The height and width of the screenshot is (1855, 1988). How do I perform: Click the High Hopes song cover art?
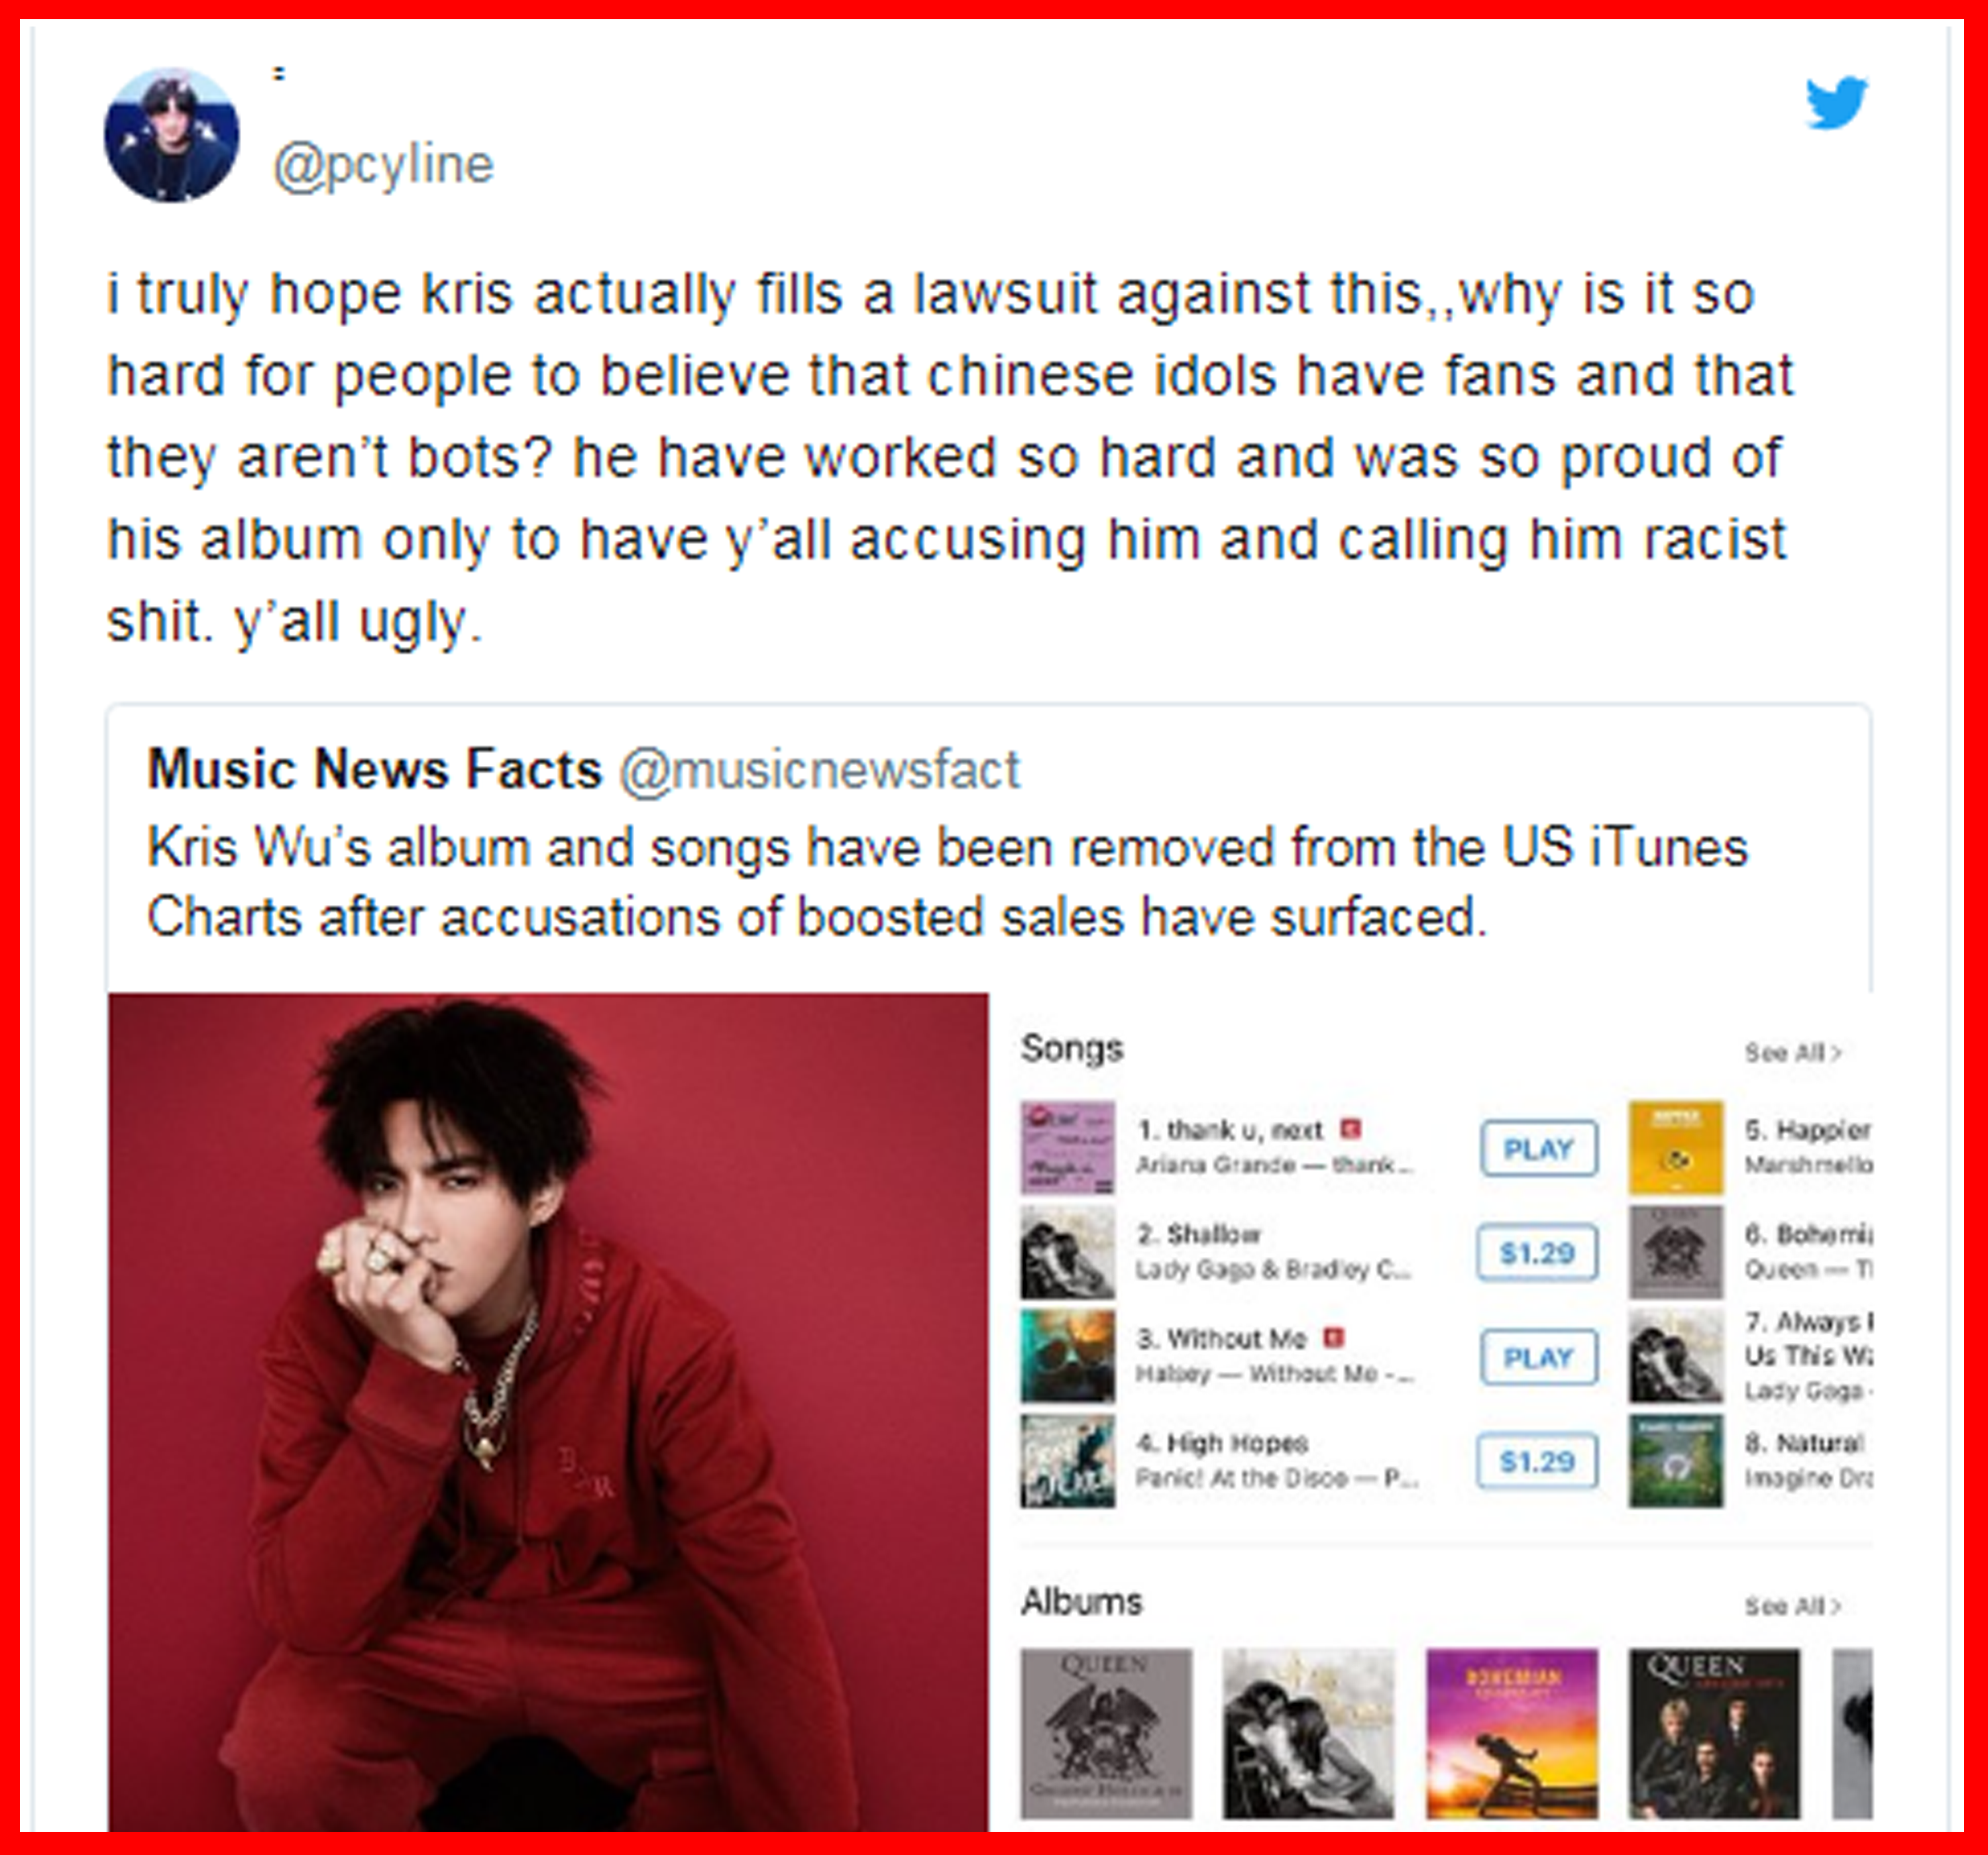point(1067,1461)
